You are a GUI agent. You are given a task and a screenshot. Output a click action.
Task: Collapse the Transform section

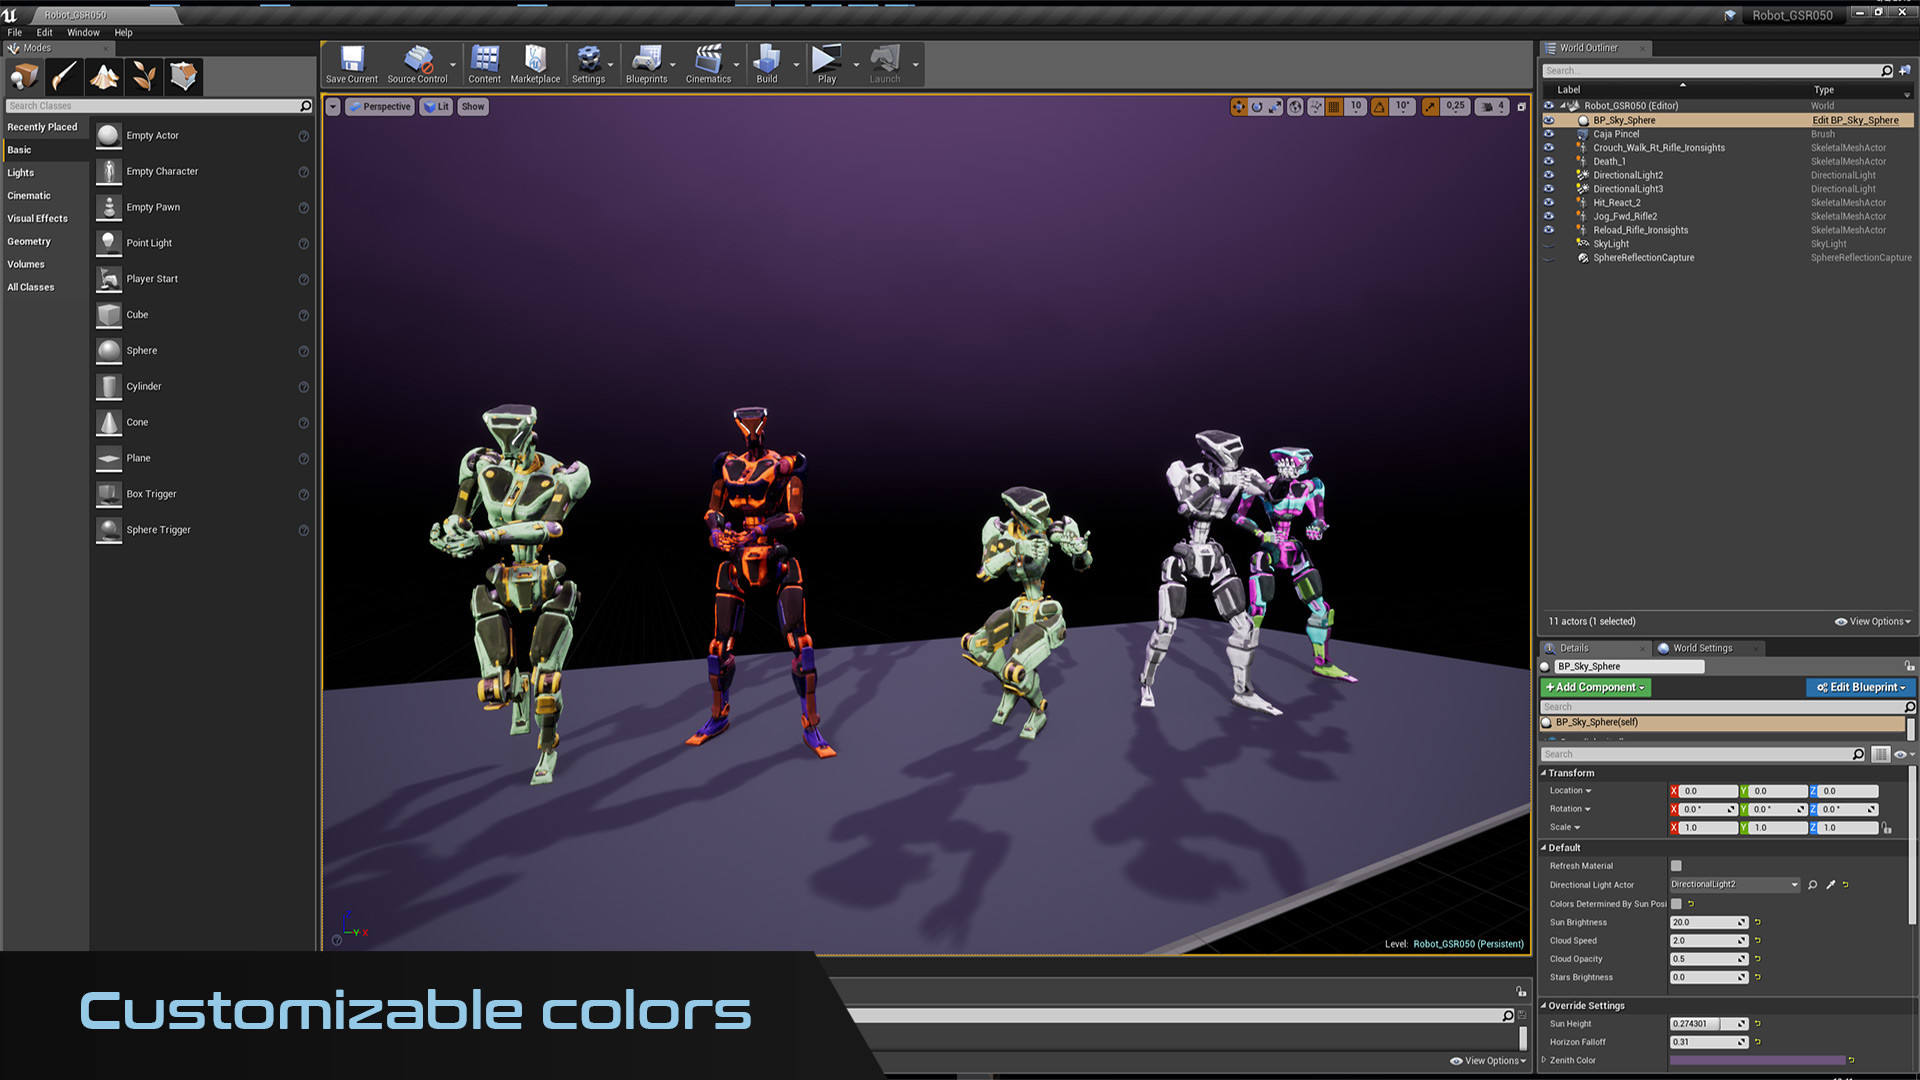point(1544,773)
